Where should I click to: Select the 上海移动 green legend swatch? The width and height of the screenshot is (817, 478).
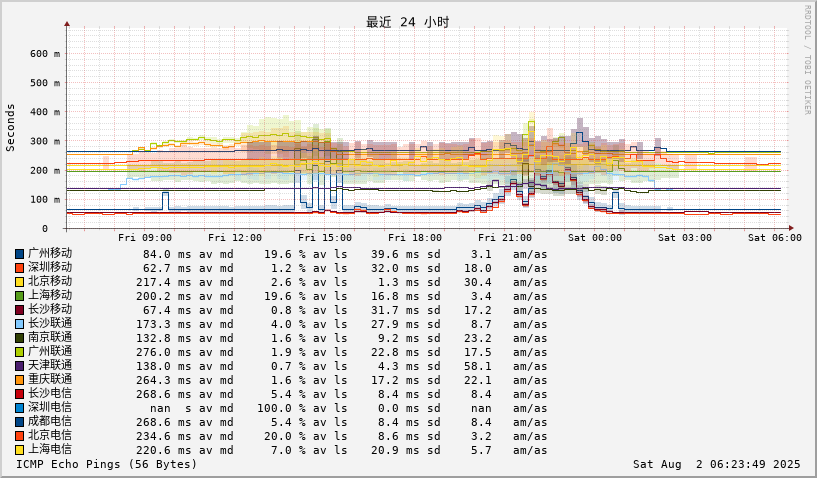pos(20,297)
